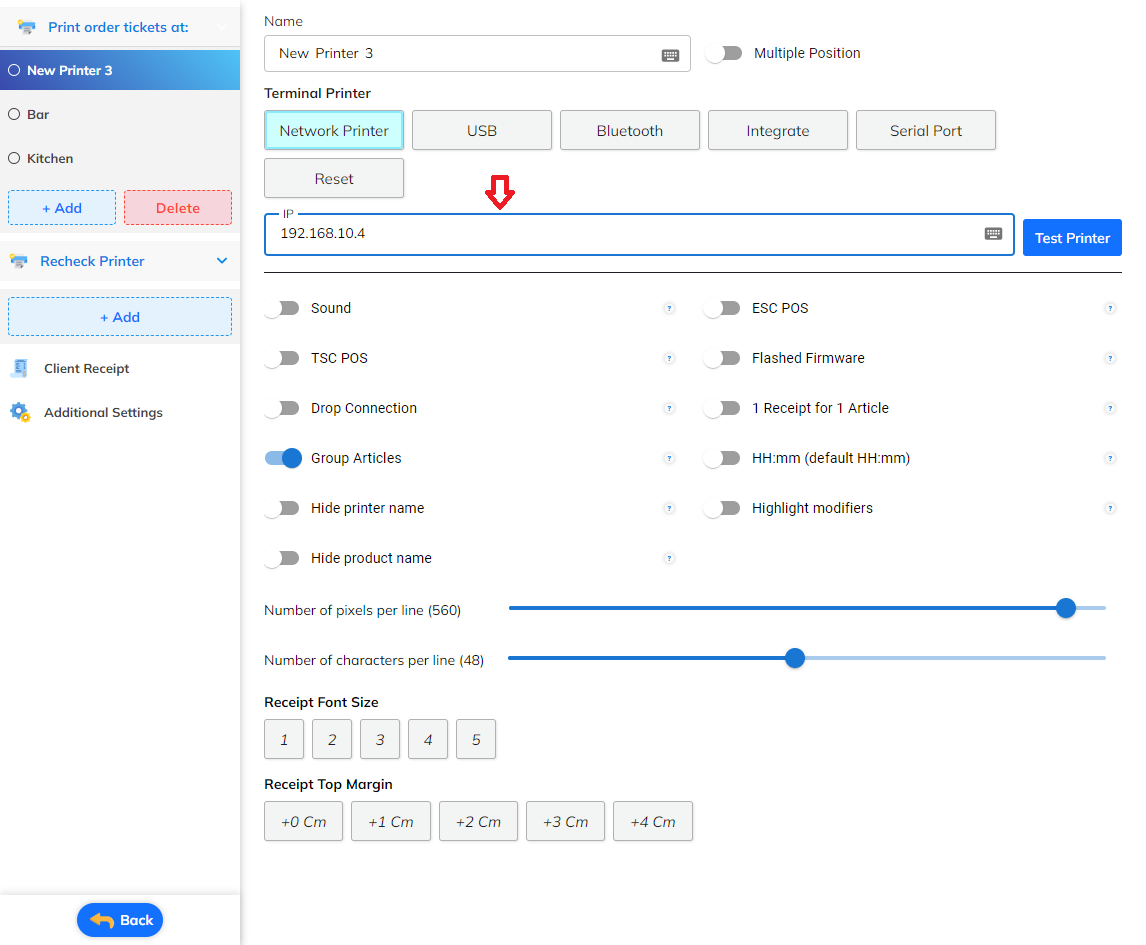The image size is (1146, 945).
Task: Click help icon for Flashed Firmware
Action: coord(1110,358)
